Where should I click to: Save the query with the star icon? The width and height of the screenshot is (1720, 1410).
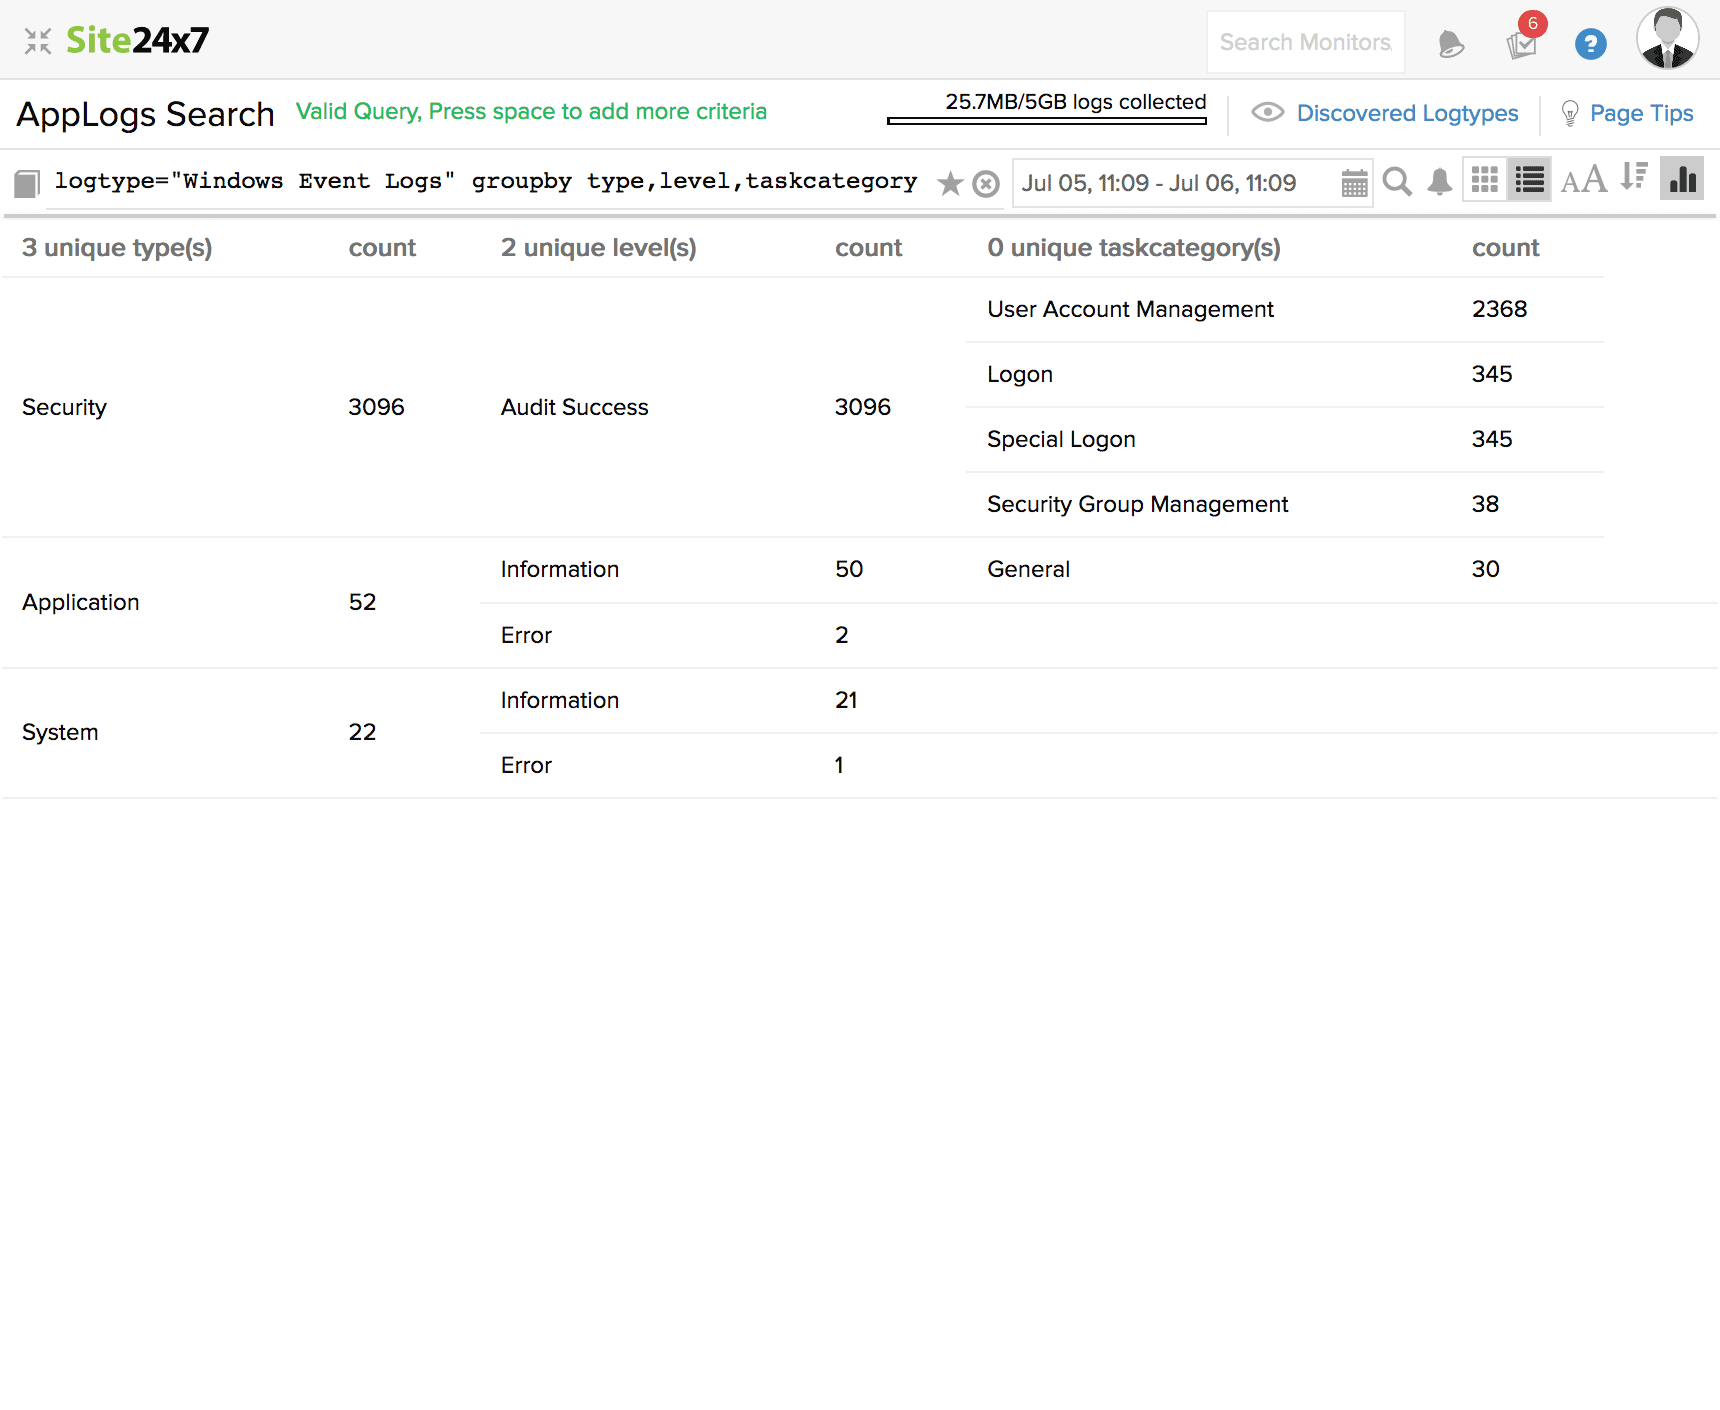click(x=950, y=184)
